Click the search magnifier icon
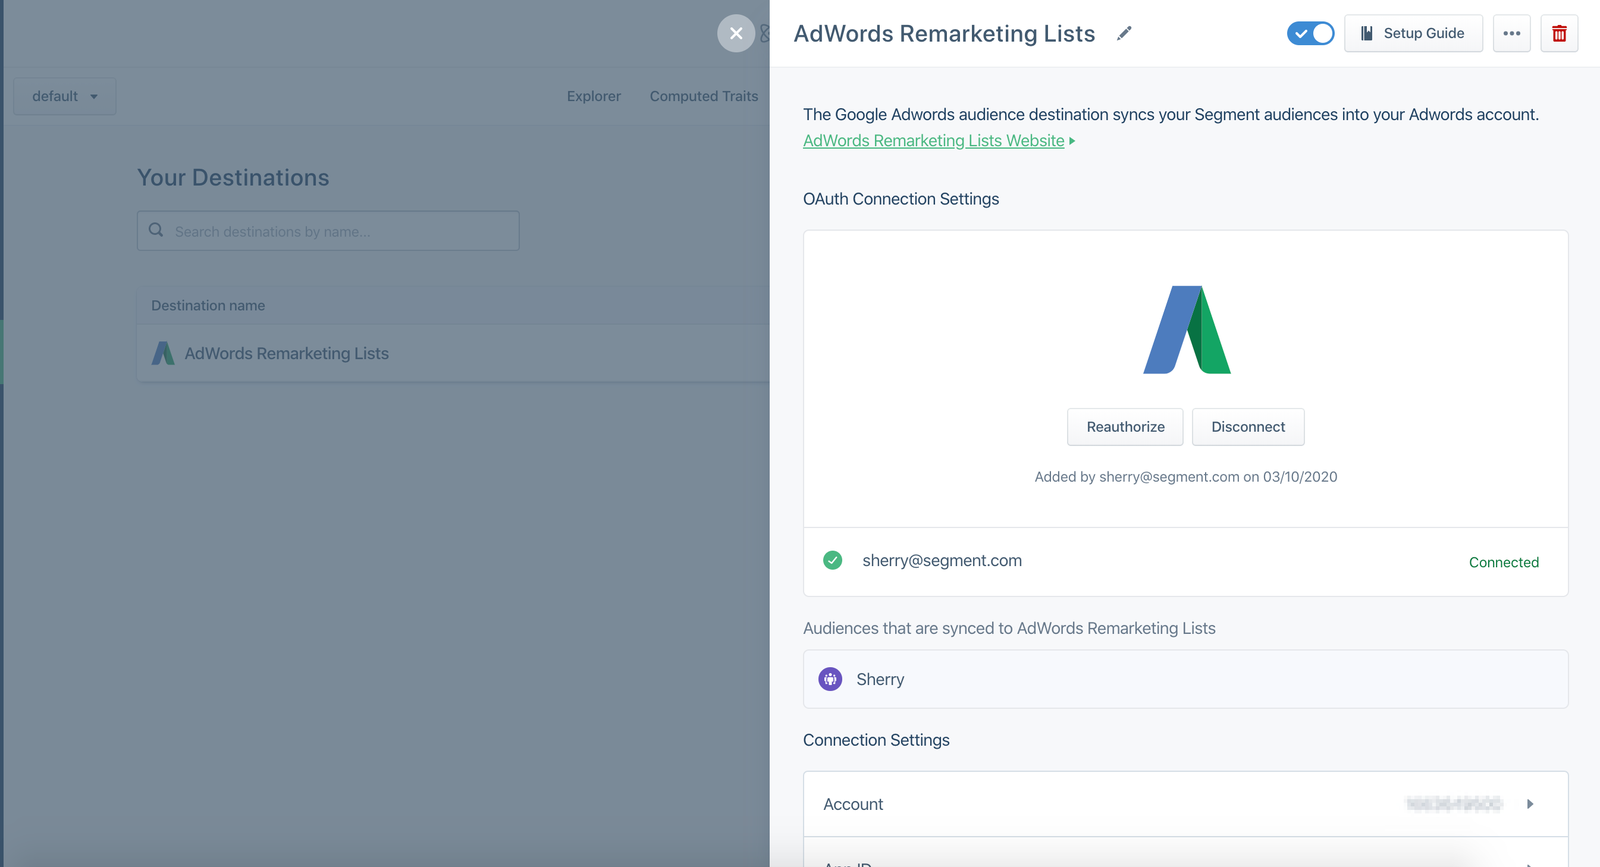Screen dimensions: 1600x867 [156, 231]
